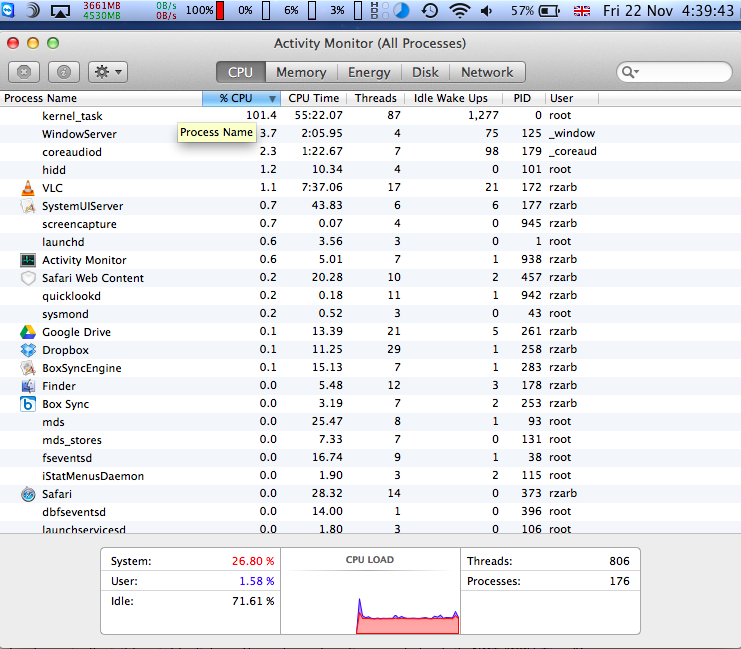Select the WindowServer process row

[370, 134]
